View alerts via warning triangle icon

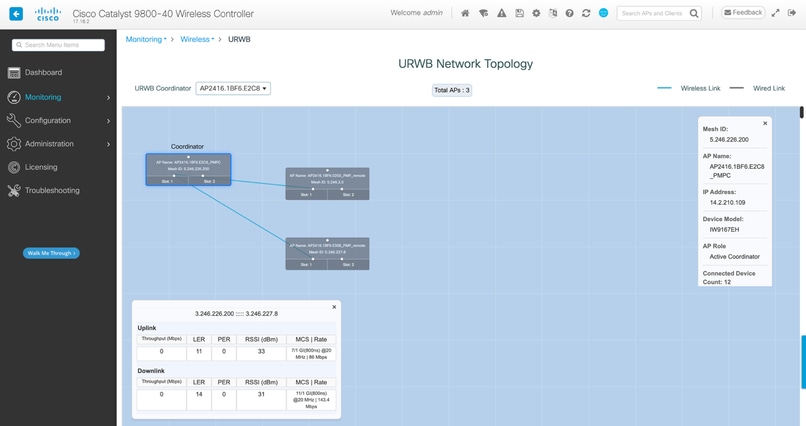tap(502, 13)
